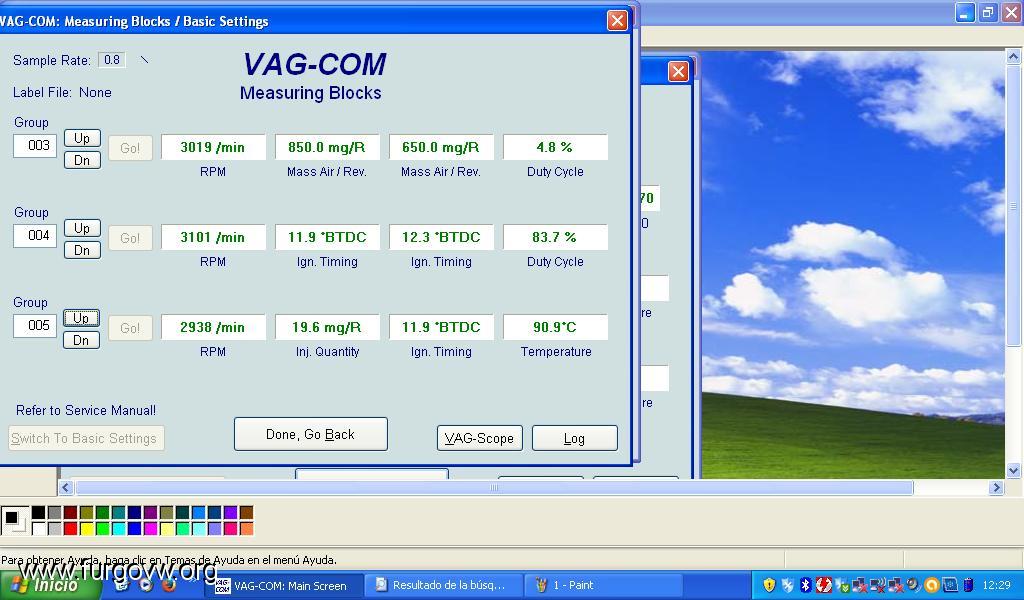The height and width of the screenshot is (600, 1024).
Task: Click Paint vertical scrollbar up arrow
Action: coord(1014,57)
